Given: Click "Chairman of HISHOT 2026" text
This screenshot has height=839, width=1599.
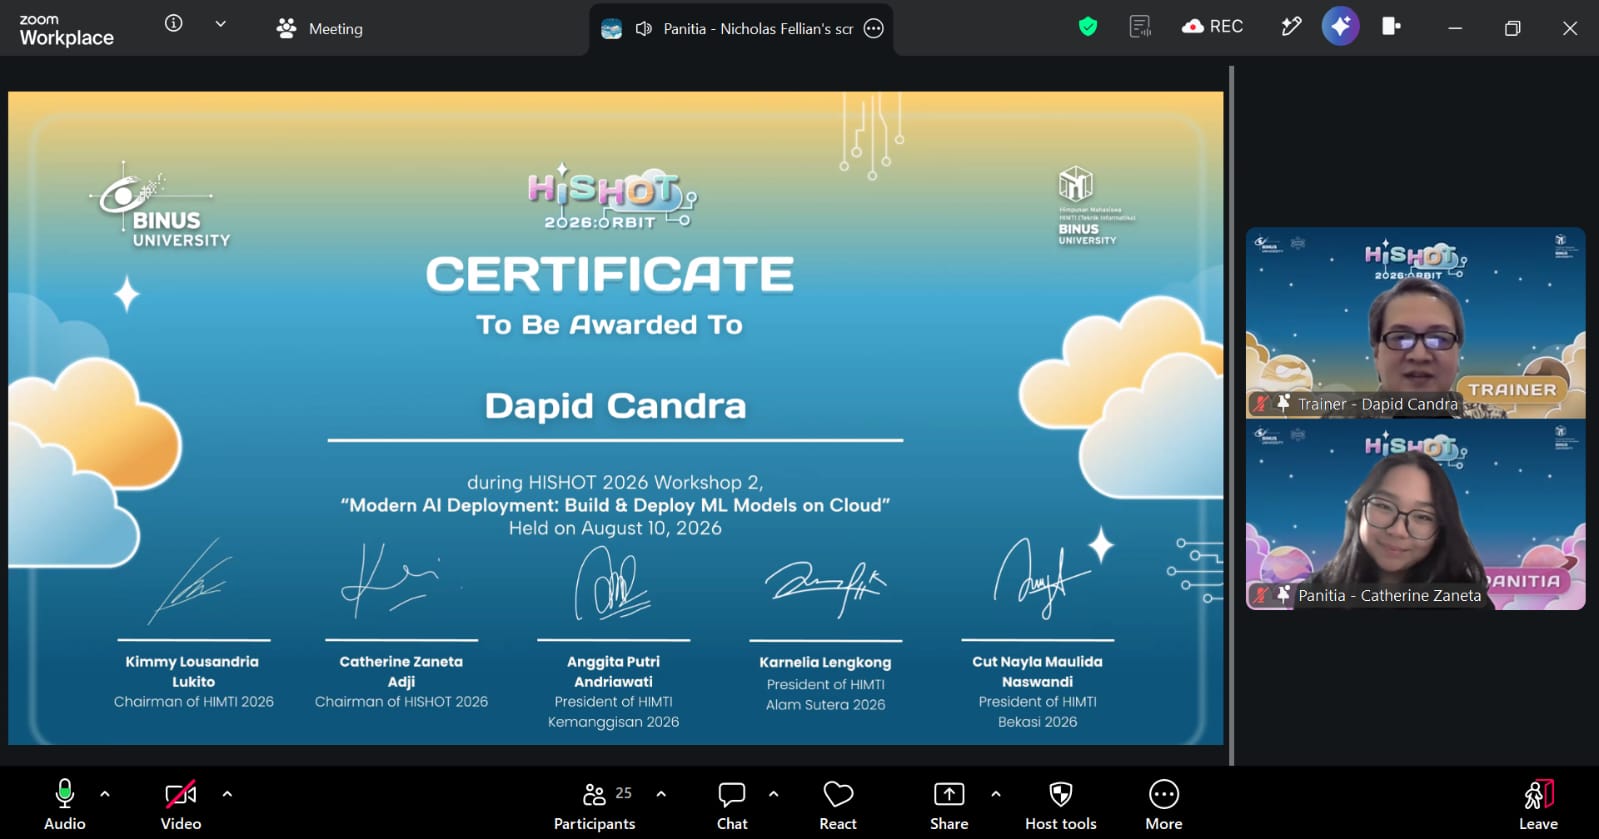Looking at the screenshot, I should click(x=401, y=702).
